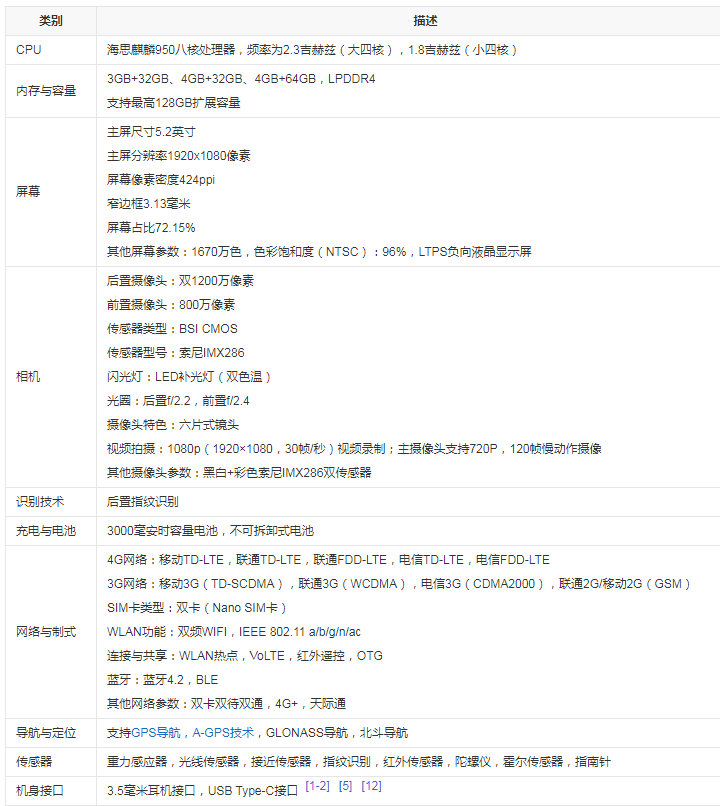Select the 屏幕 category cell
The image size is (720, 806).
pyautogui.click(x=51, y=192)
